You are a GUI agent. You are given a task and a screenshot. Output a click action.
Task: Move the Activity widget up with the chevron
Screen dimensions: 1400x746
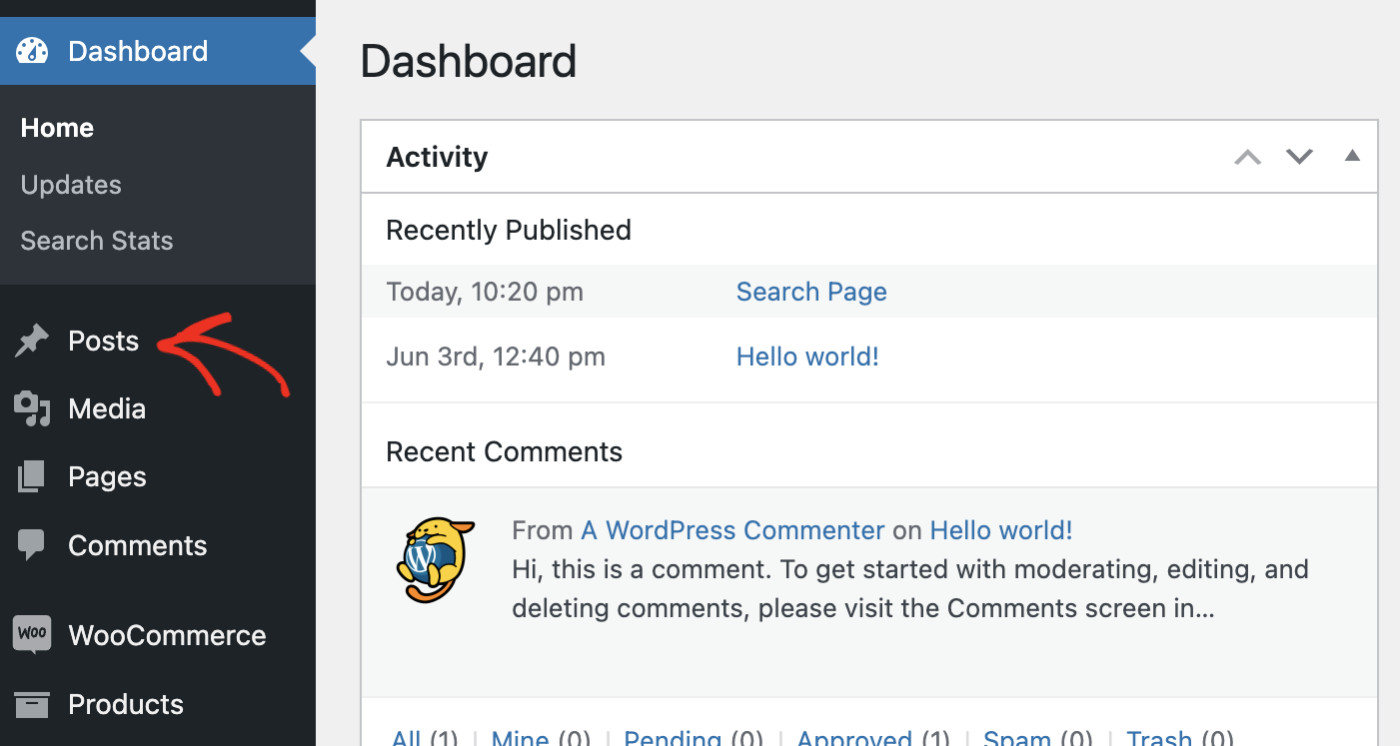click(x=1247, y=157)
